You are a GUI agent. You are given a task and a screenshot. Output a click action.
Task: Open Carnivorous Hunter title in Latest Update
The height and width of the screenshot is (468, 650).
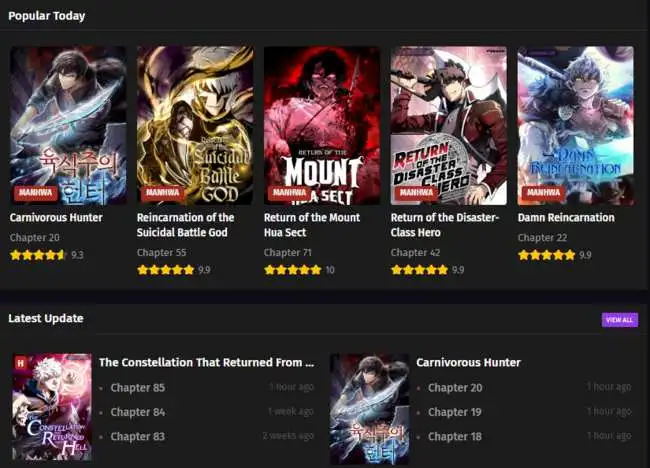click(468, 363)
